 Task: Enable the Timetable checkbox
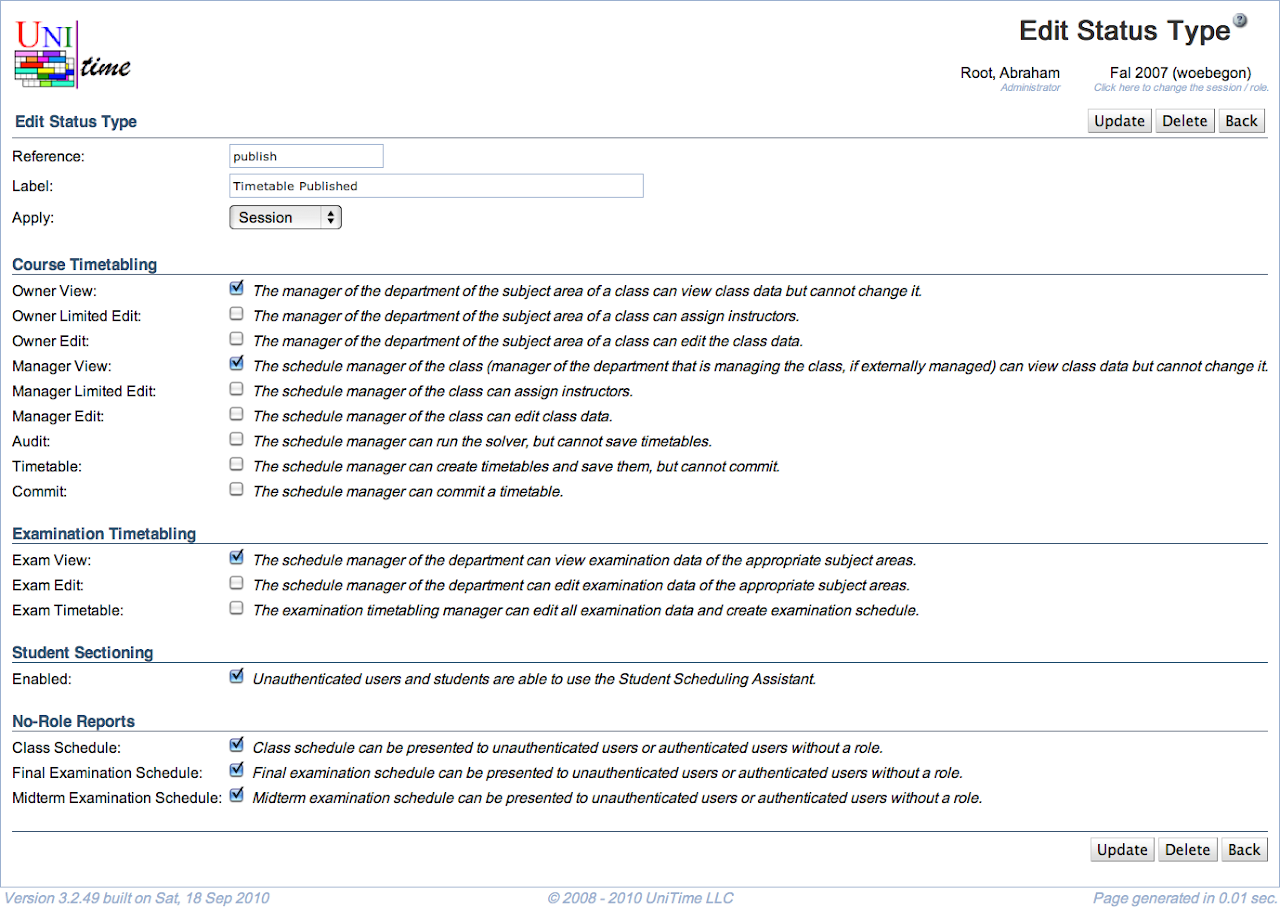(x=236, y=464)
